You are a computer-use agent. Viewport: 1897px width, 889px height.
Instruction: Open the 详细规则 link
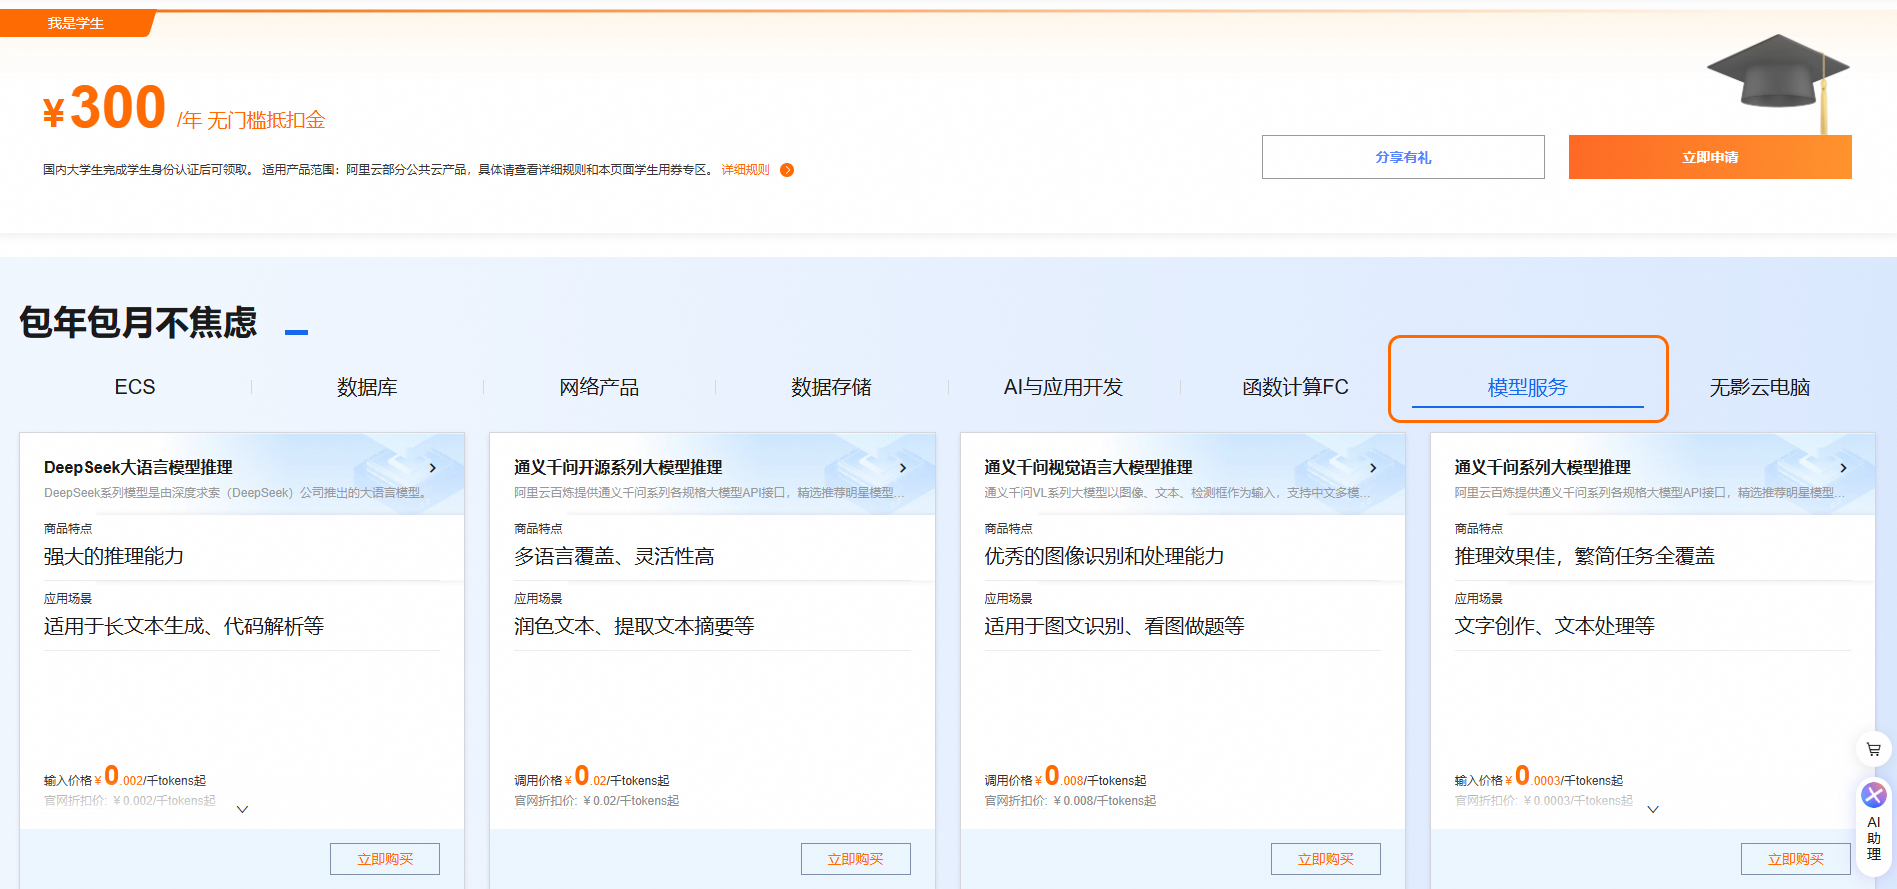coord(746,170)
